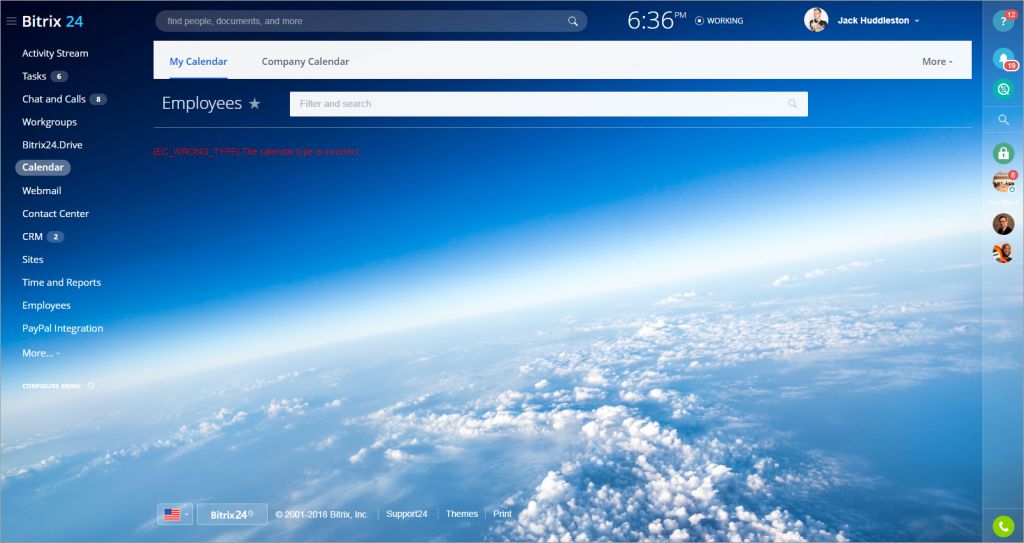Expand the More... item in left menu

pos(40,353)
